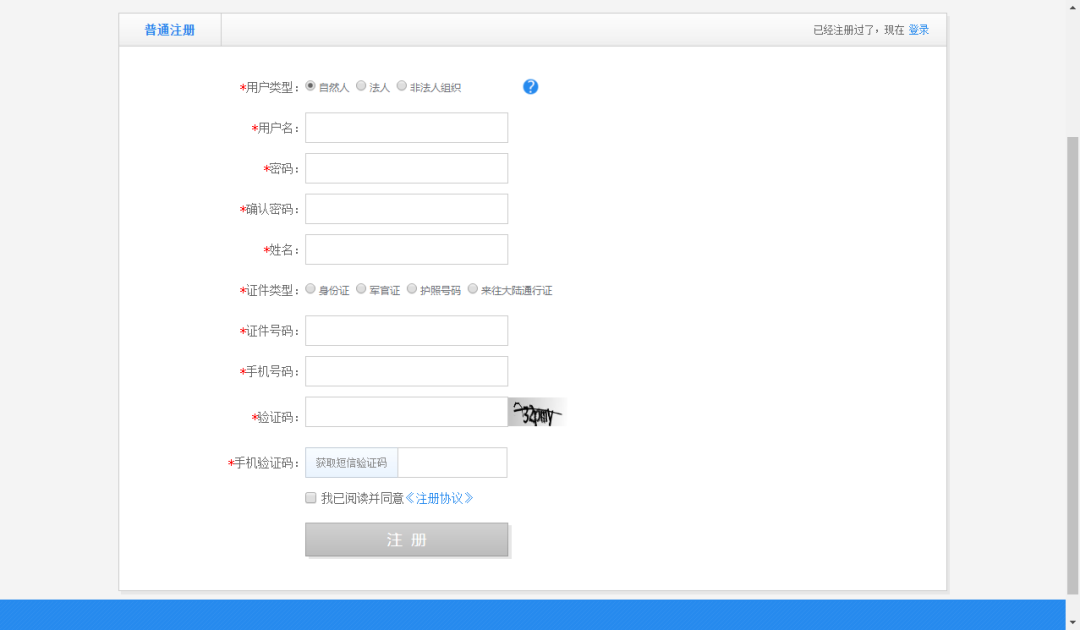
Task: Select 军官证 certificate type
Action: pyautogui.click(x=362, y=289)
